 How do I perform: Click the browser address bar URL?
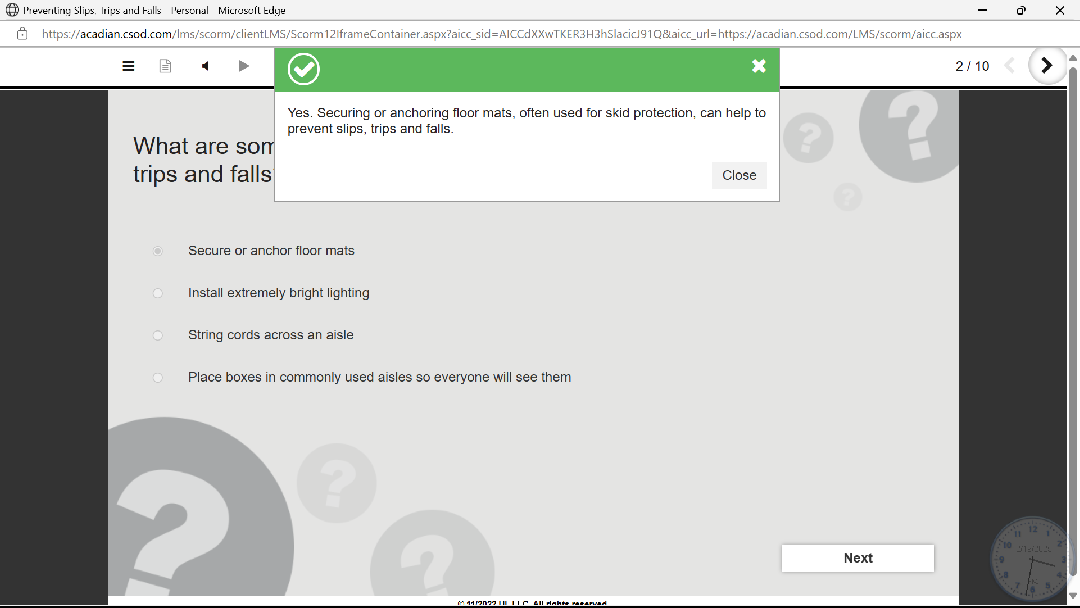click(x=500, y=33)
